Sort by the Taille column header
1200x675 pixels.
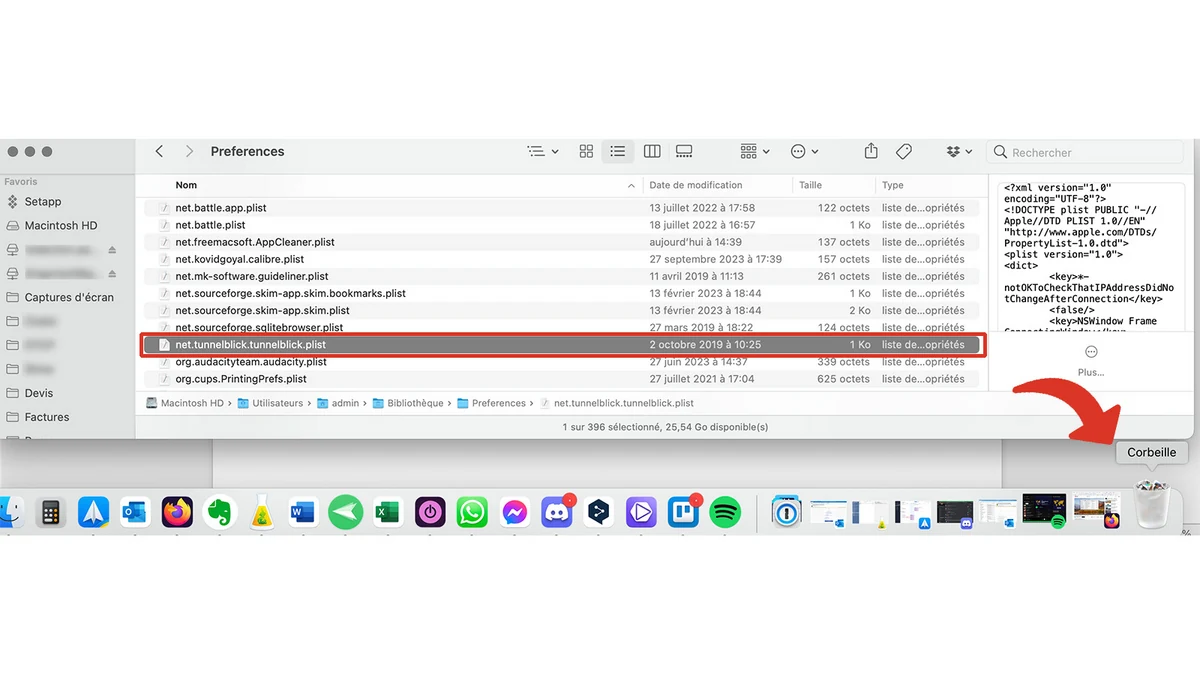pyautogui.click(x=810, y=185)
